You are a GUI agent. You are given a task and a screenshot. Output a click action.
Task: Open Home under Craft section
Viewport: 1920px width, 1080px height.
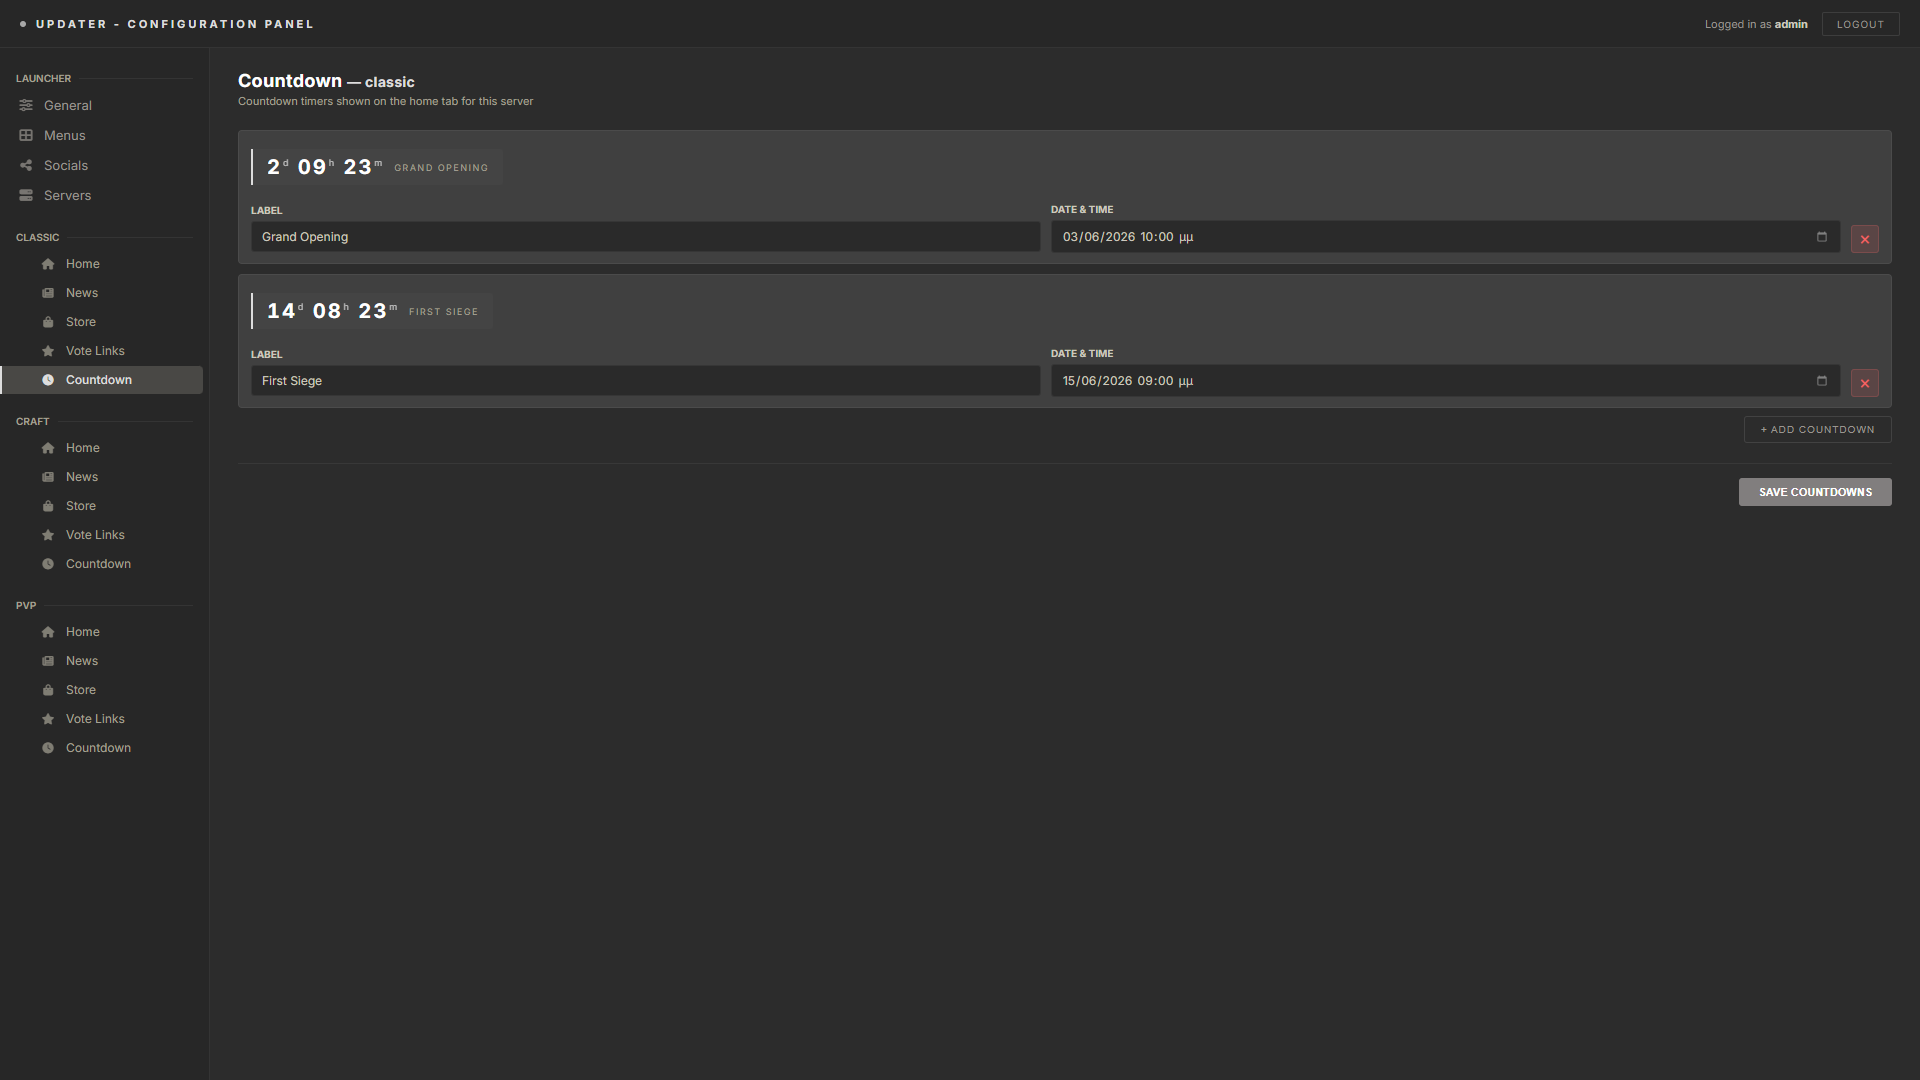click(x=101, y=448)
